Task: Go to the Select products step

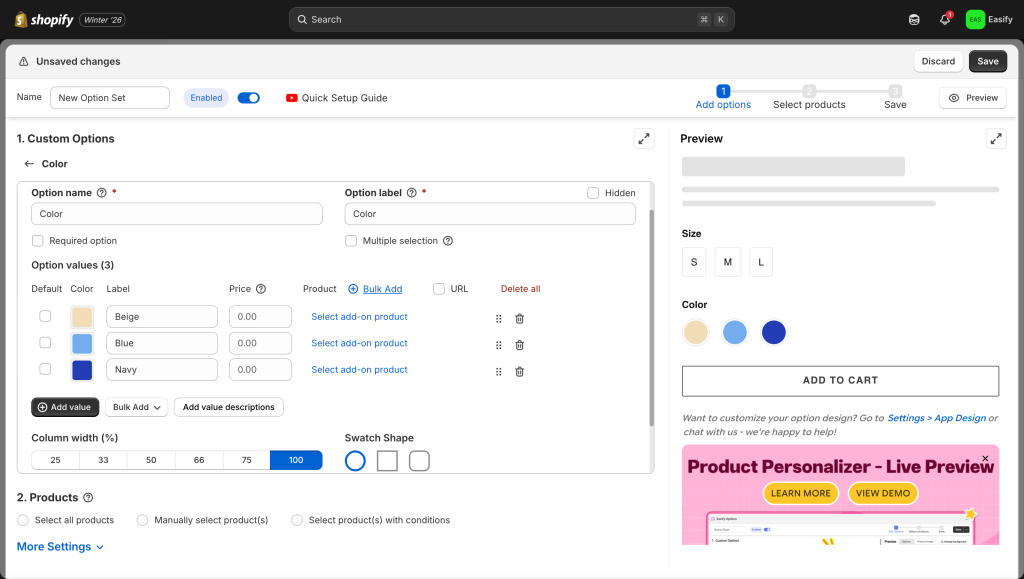Action: tap(809, 97)
